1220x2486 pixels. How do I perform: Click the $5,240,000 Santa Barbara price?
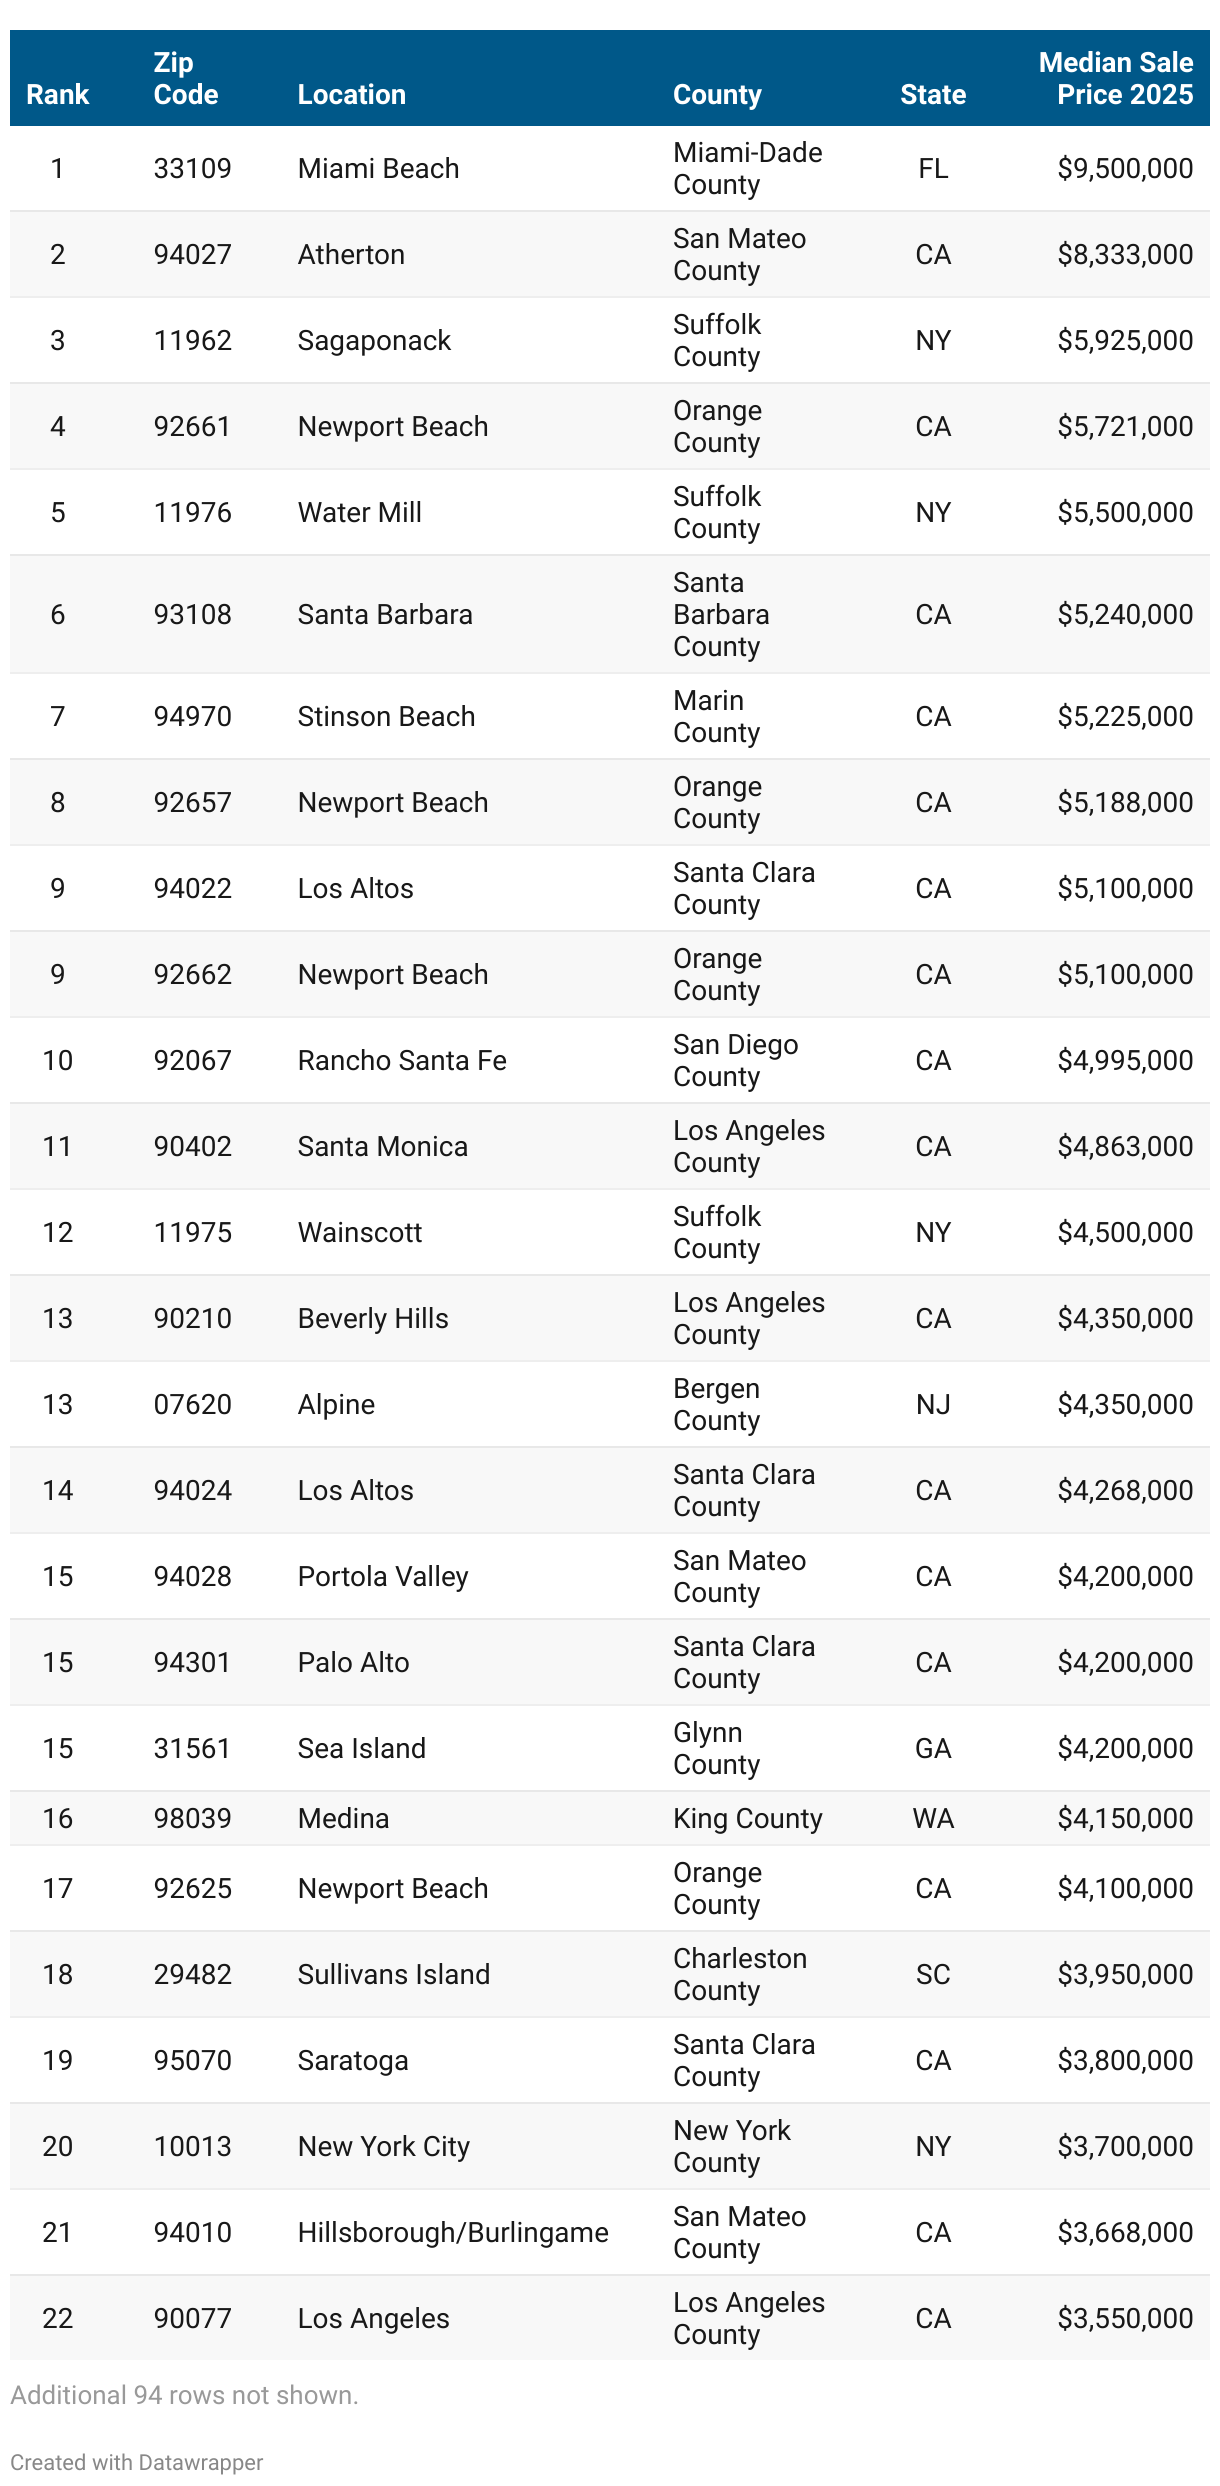[x=1124, y=614]
